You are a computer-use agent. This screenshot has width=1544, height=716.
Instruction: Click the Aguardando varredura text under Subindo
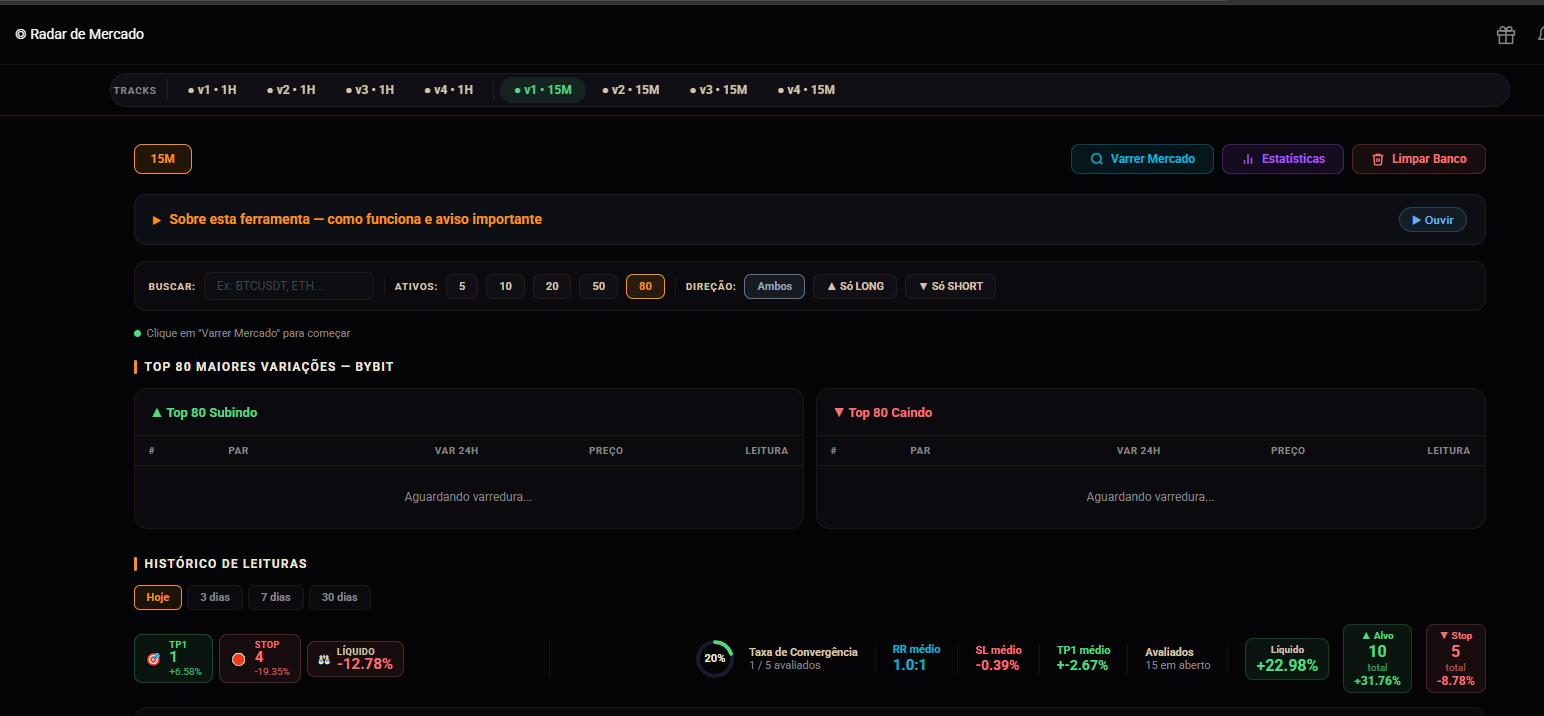(468, 497)
